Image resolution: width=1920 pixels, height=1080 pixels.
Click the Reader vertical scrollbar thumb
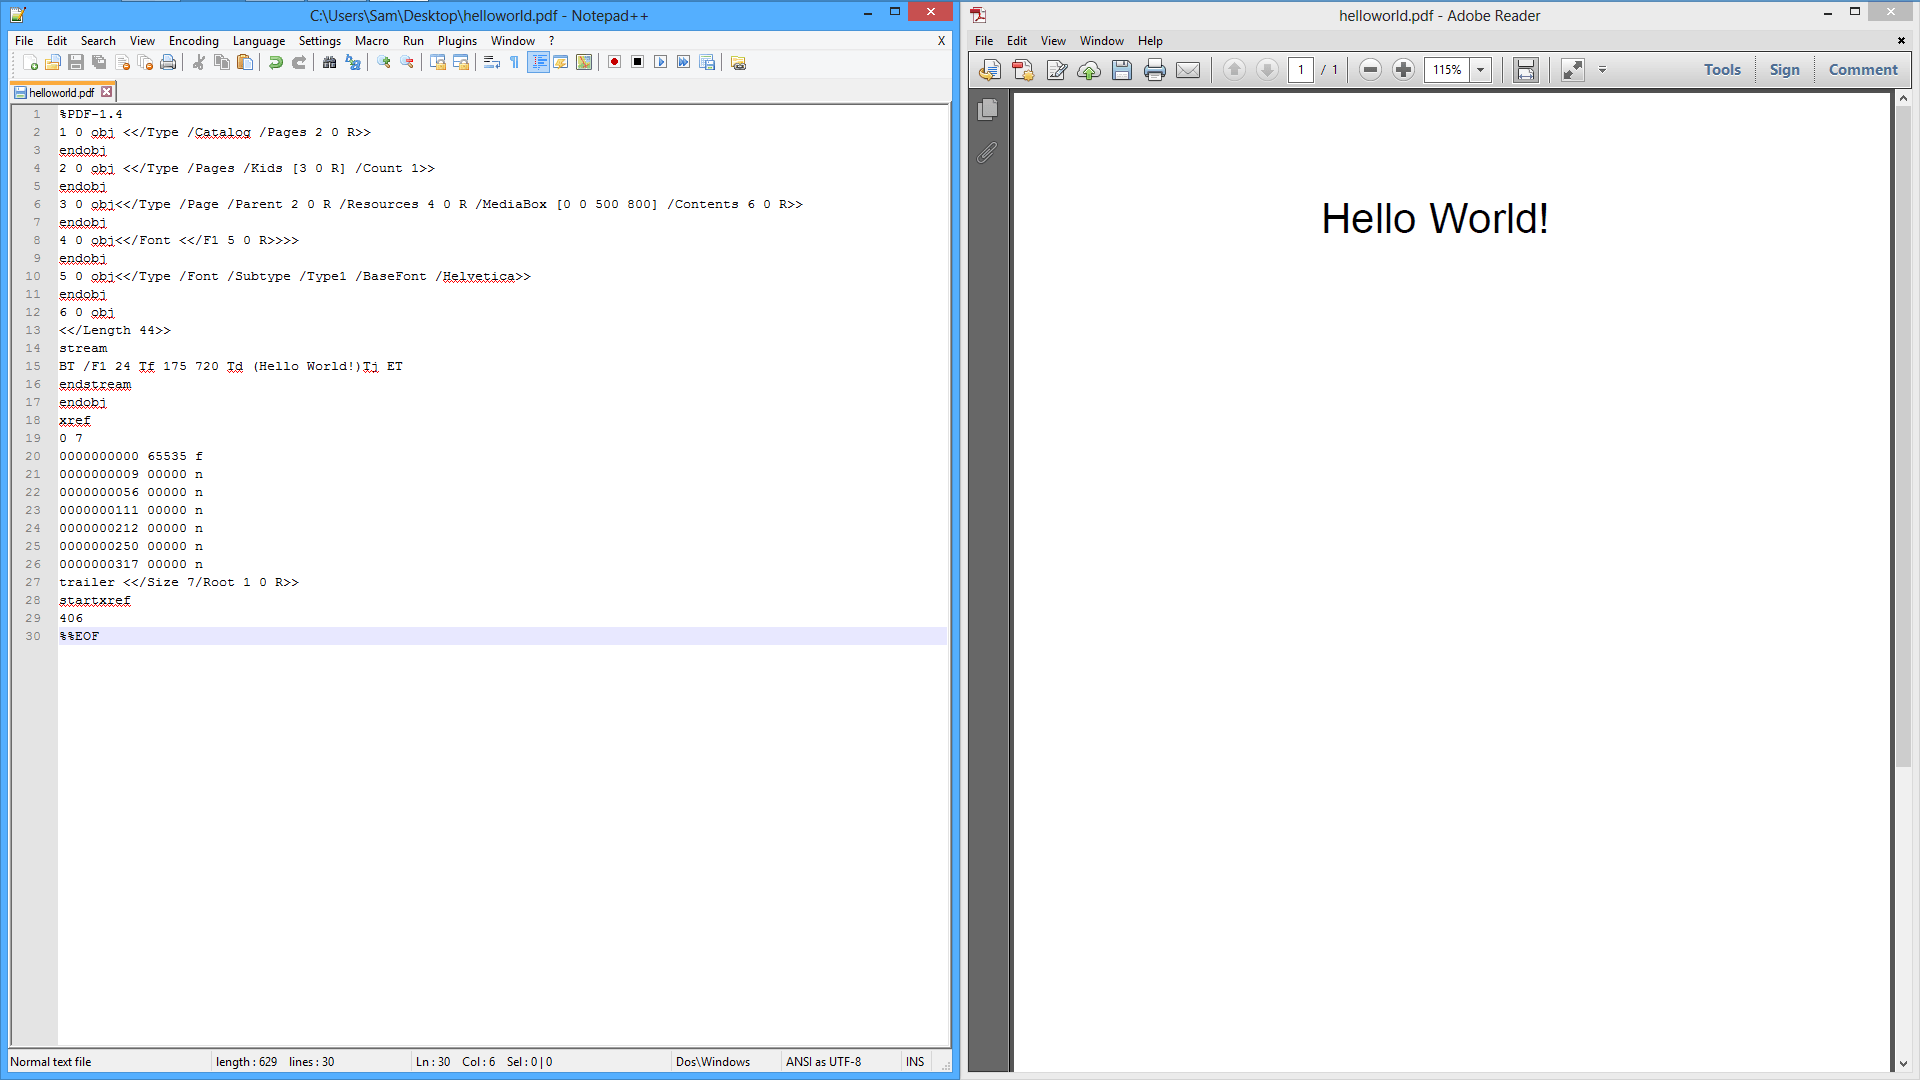pyautogui.click(x=1903, y=435)
